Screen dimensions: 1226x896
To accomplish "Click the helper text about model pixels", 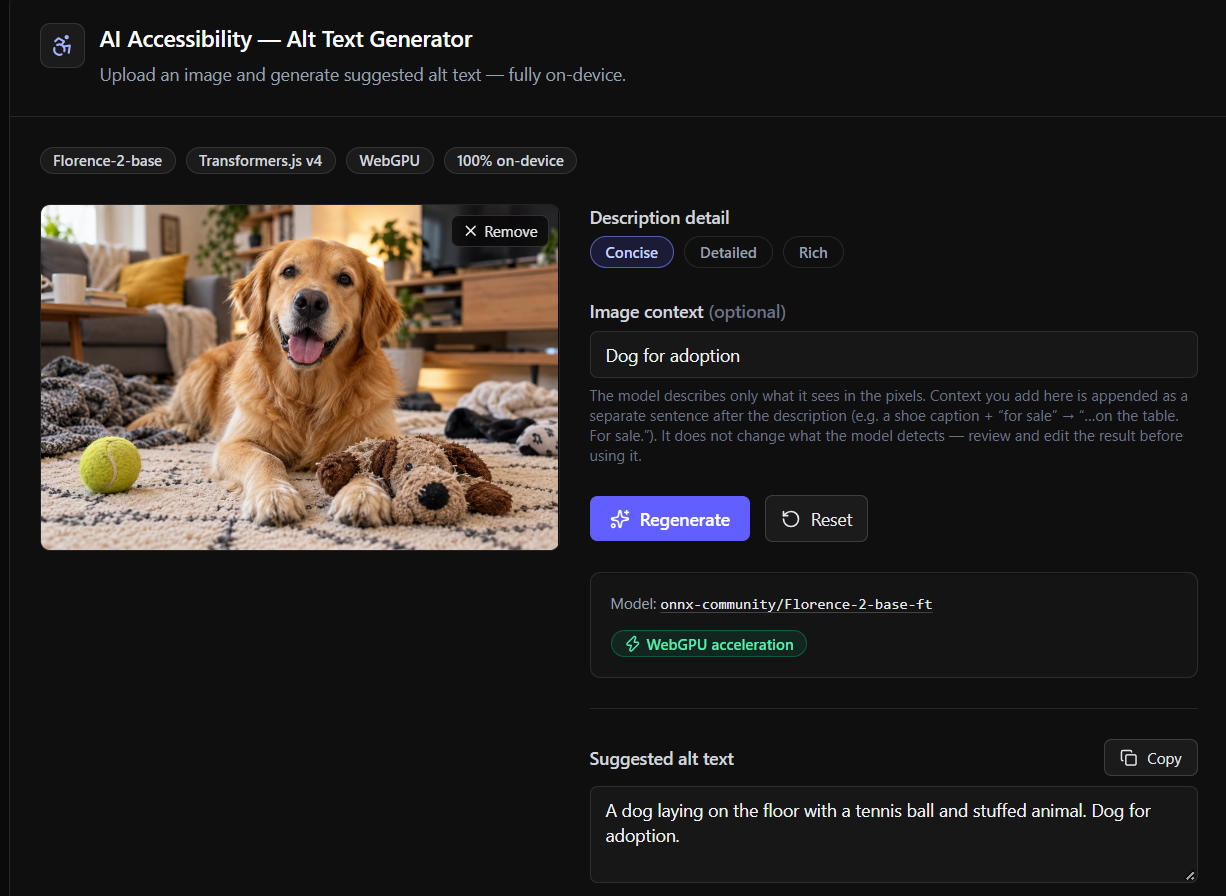I will tap(889, 426).
